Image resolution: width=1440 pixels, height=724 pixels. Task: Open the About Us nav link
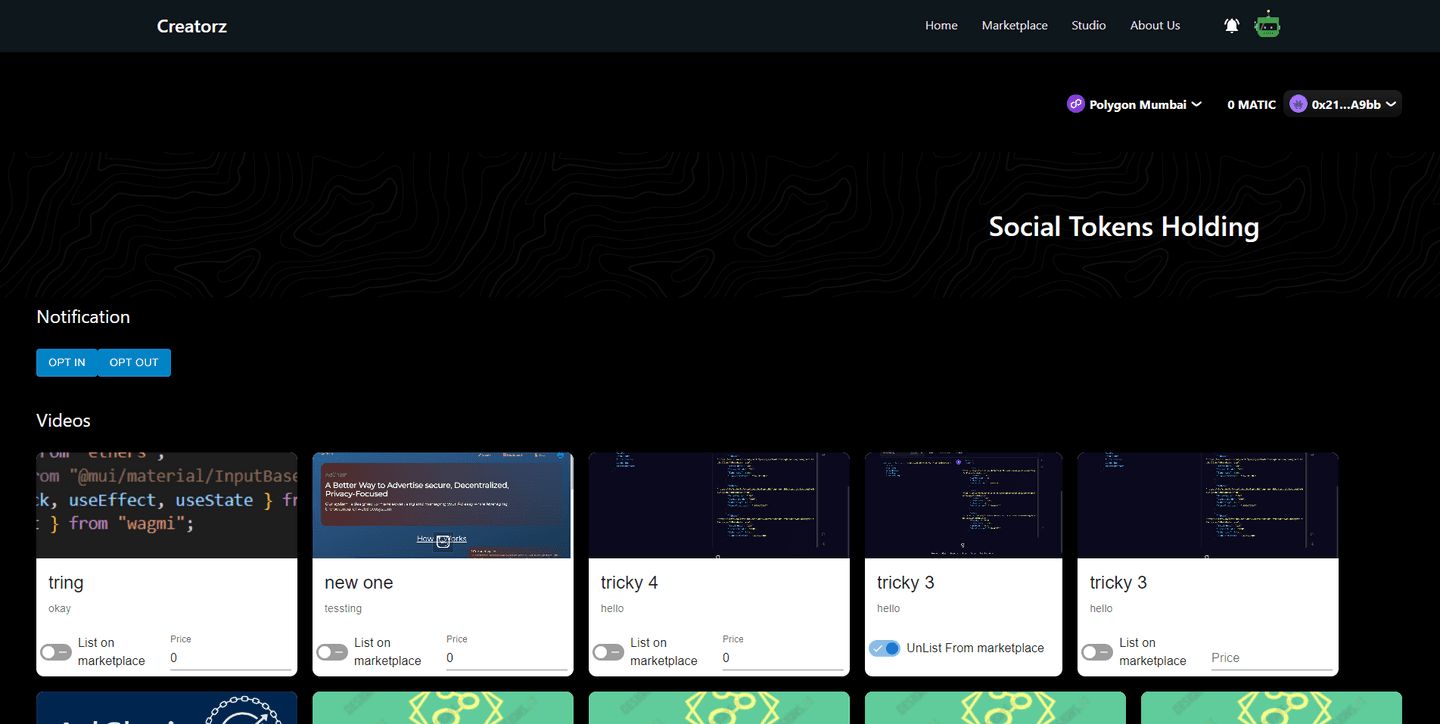[x=1155, y=26]
